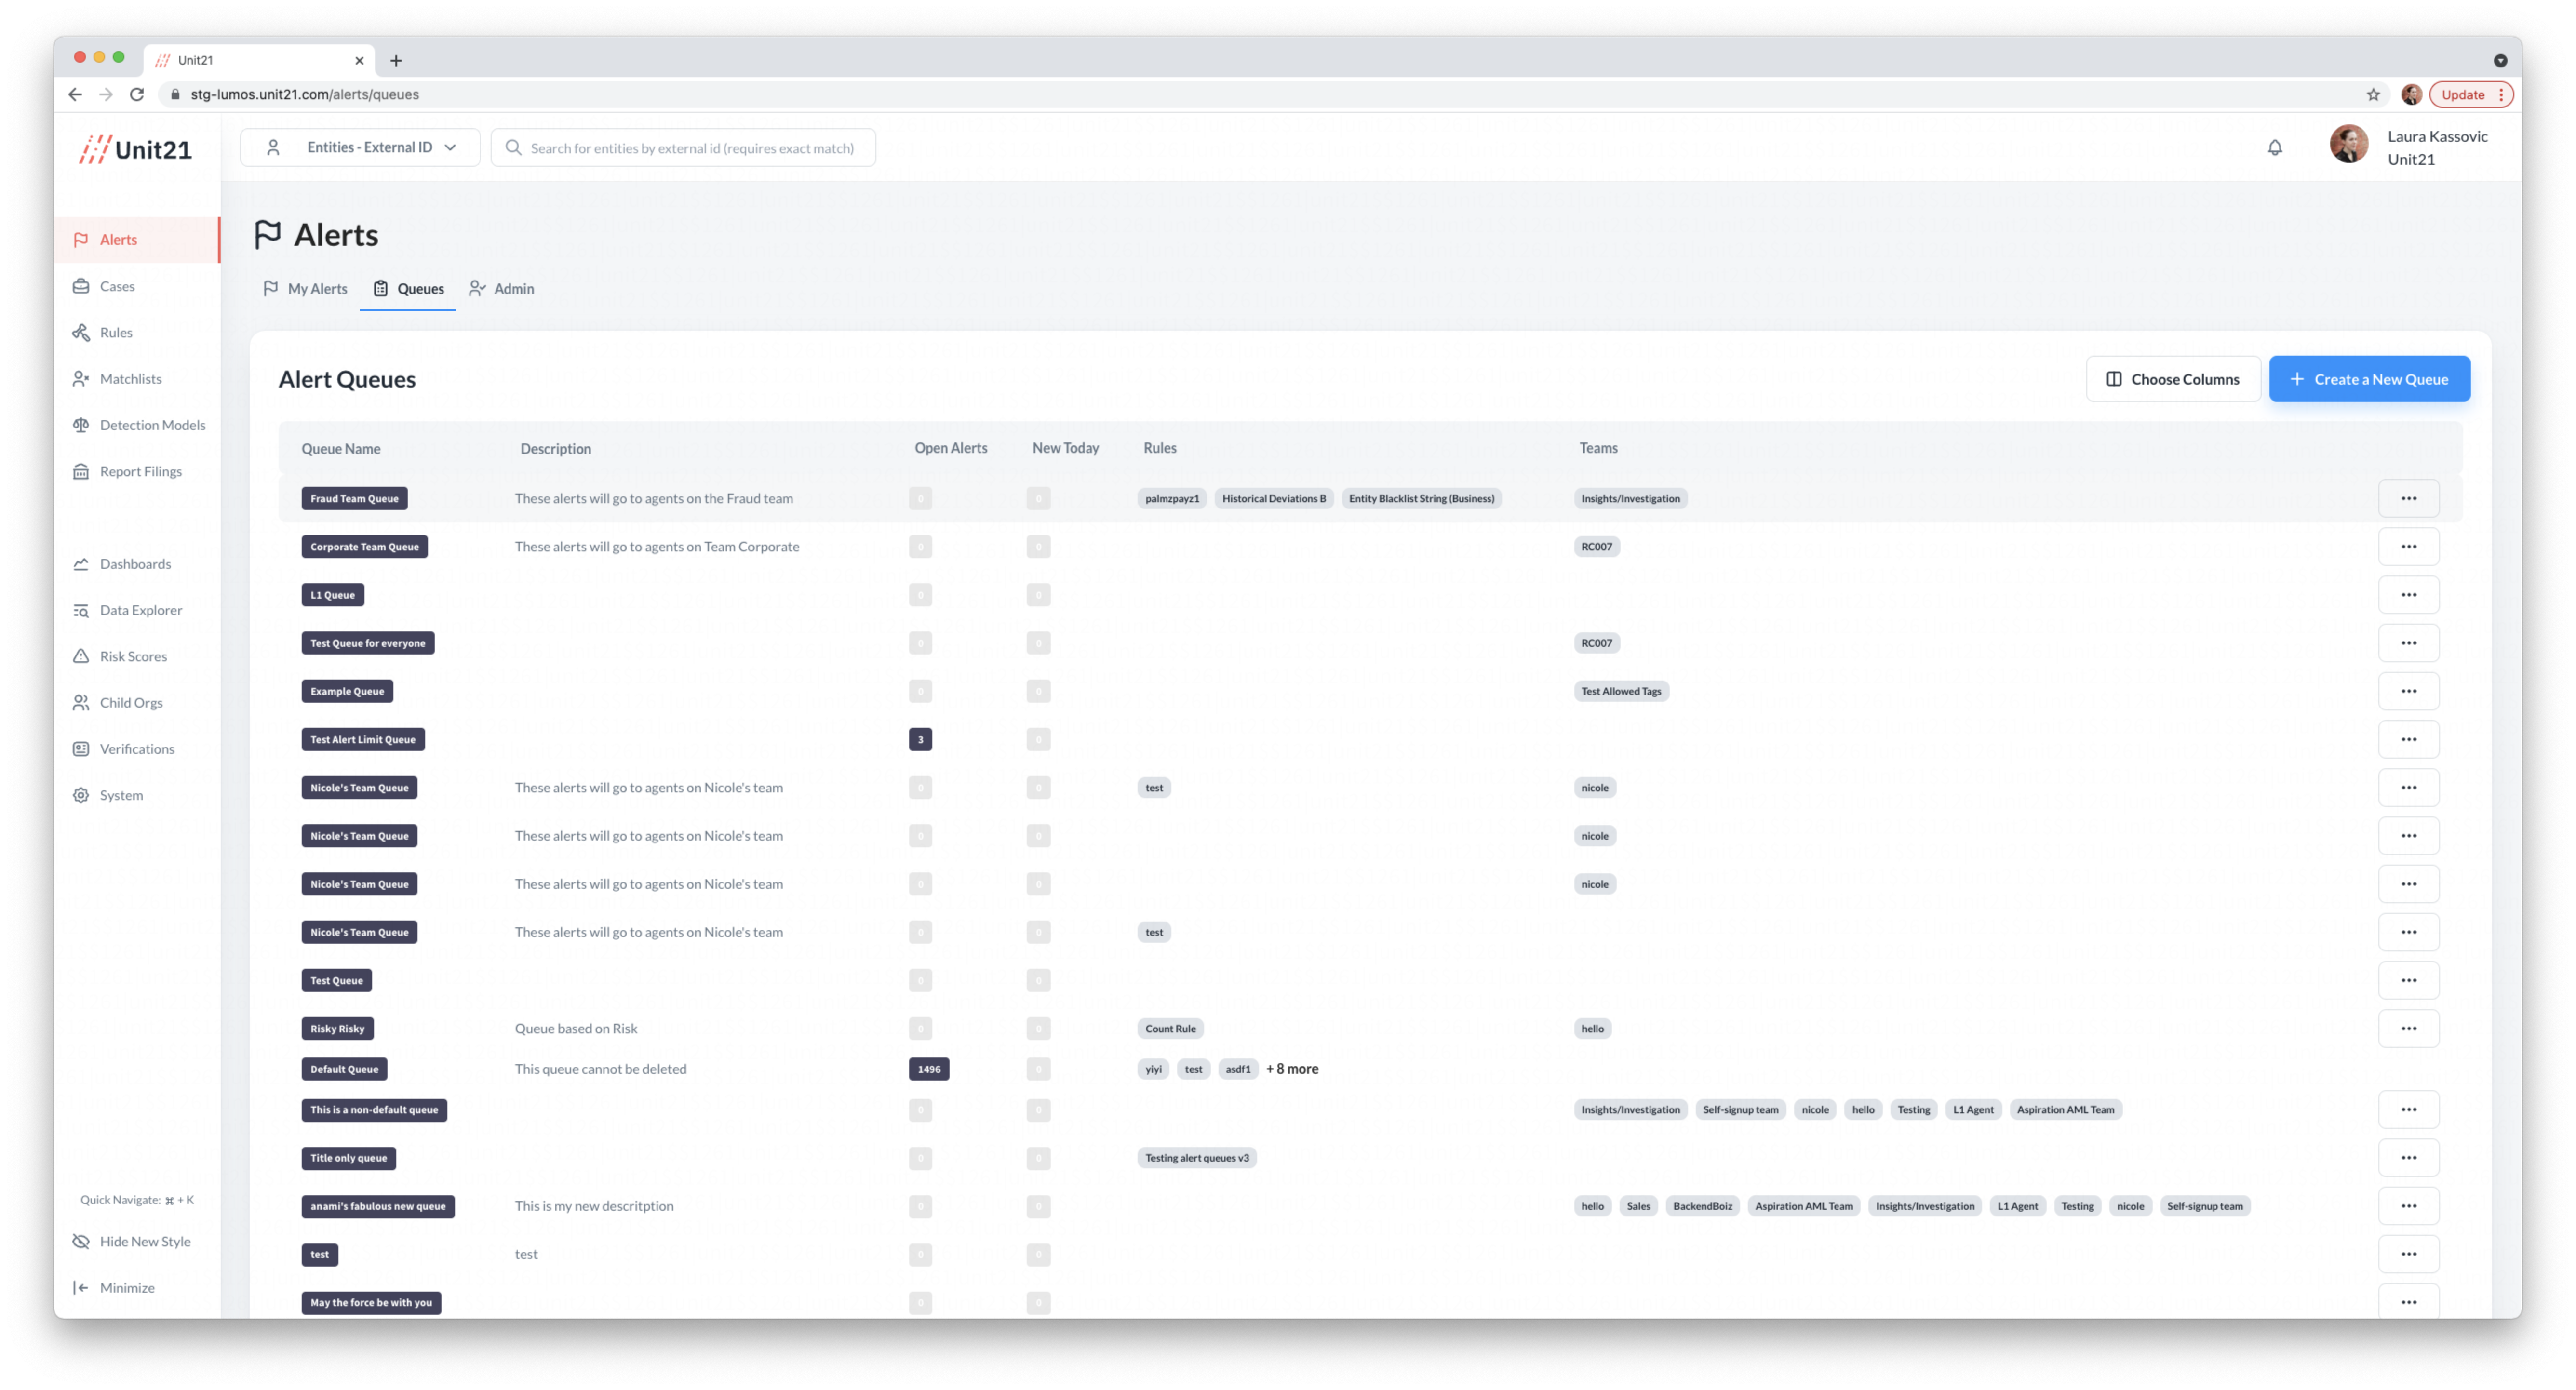Open Verifications page
This screenshot has width=2576, height=1390.
[137, 749]
